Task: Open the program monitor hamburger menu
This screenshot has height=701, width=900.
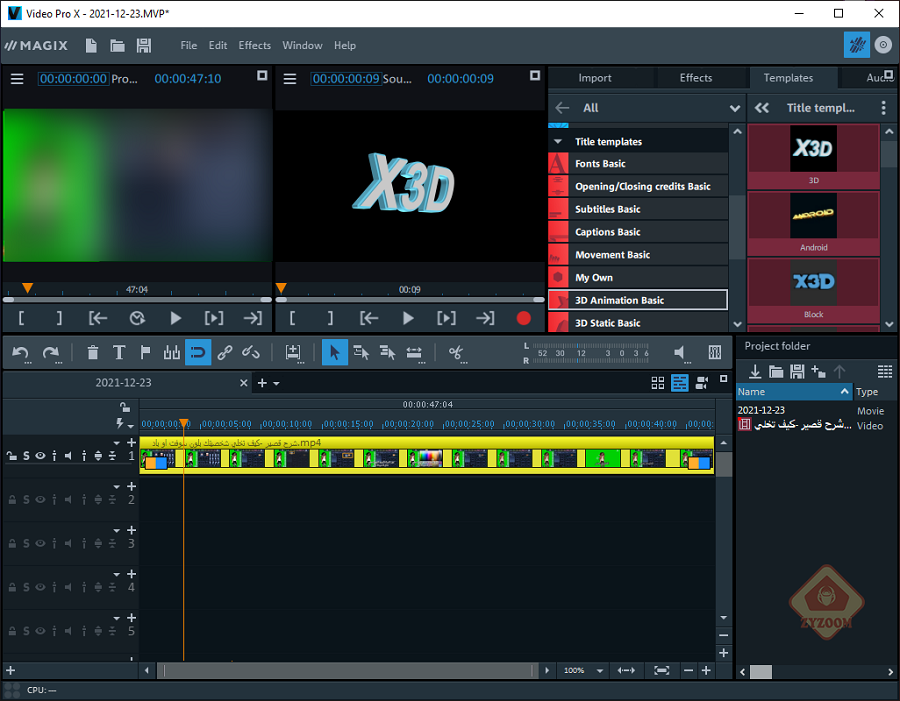Action: [17, 79]
